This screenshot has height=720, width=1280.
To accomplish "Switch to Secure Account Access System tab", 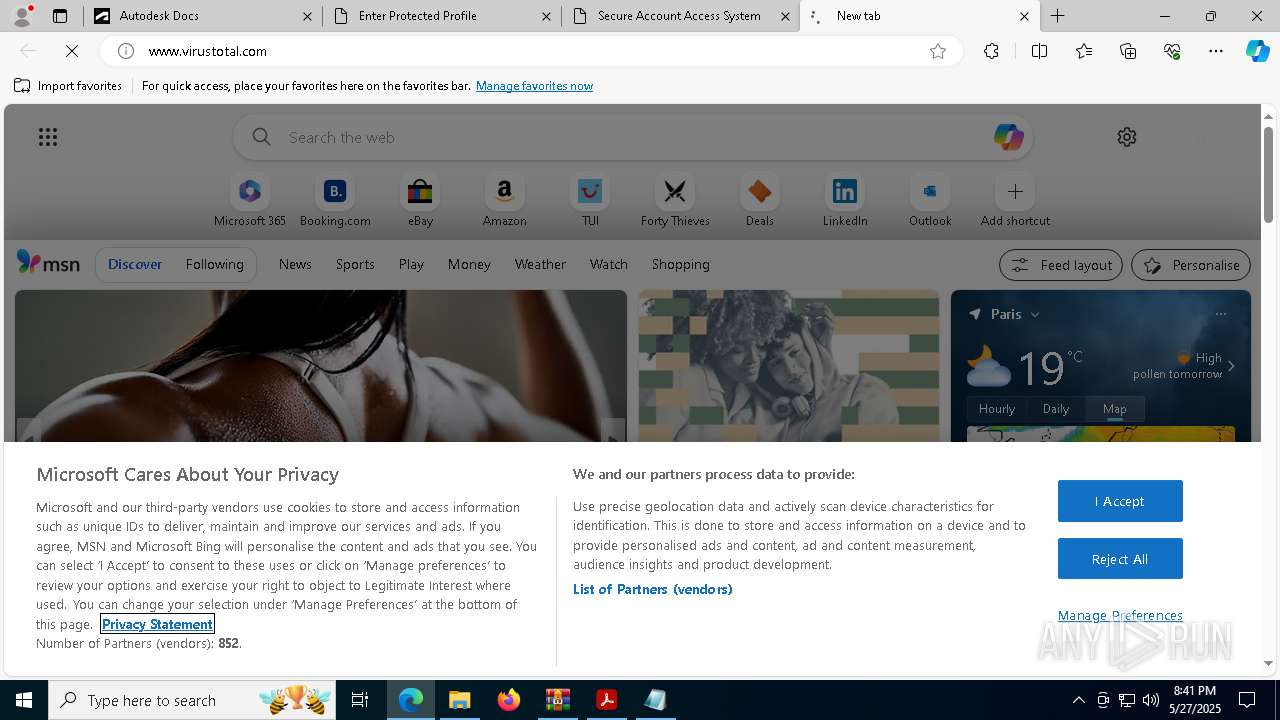I will pos(681,16).
